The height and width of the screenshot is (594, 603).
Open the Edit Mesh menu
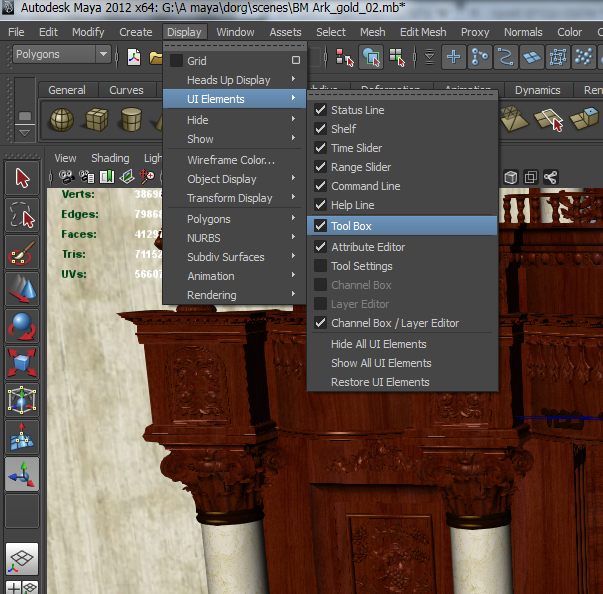pyautogui.click(x=422, y=32)
